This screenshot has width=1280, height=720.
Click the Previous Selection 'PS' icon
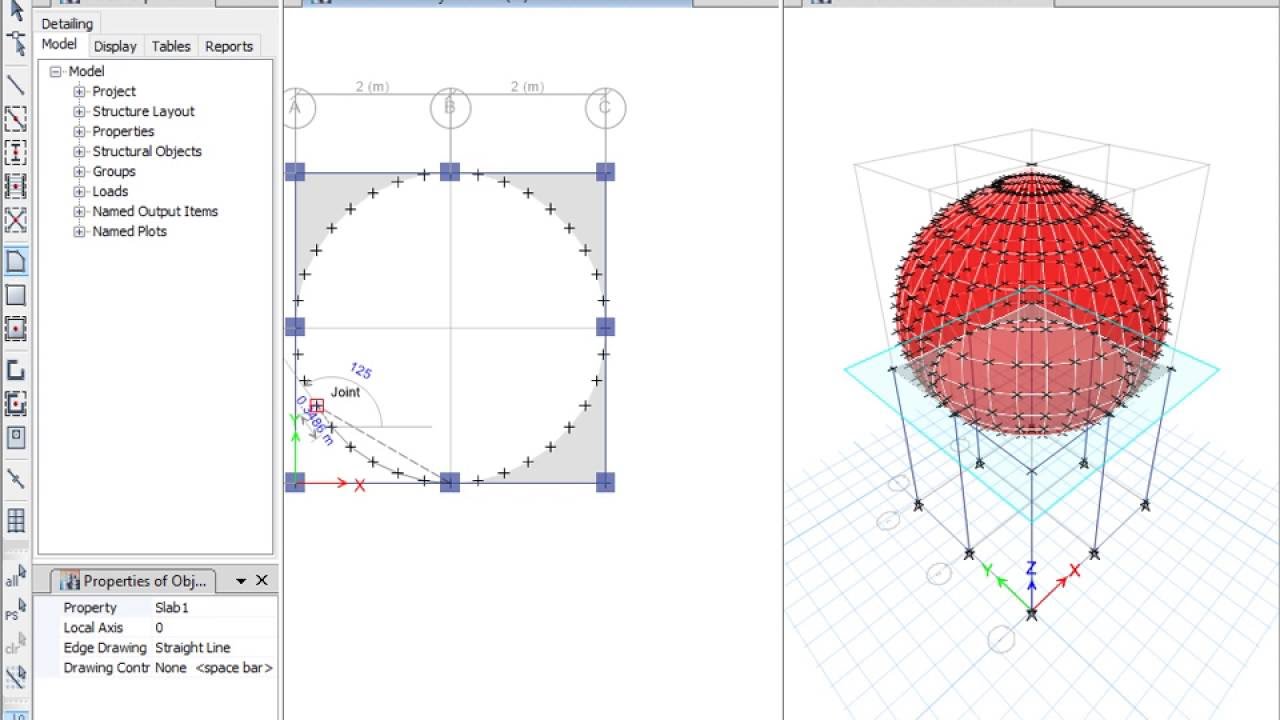pos(16,611)
